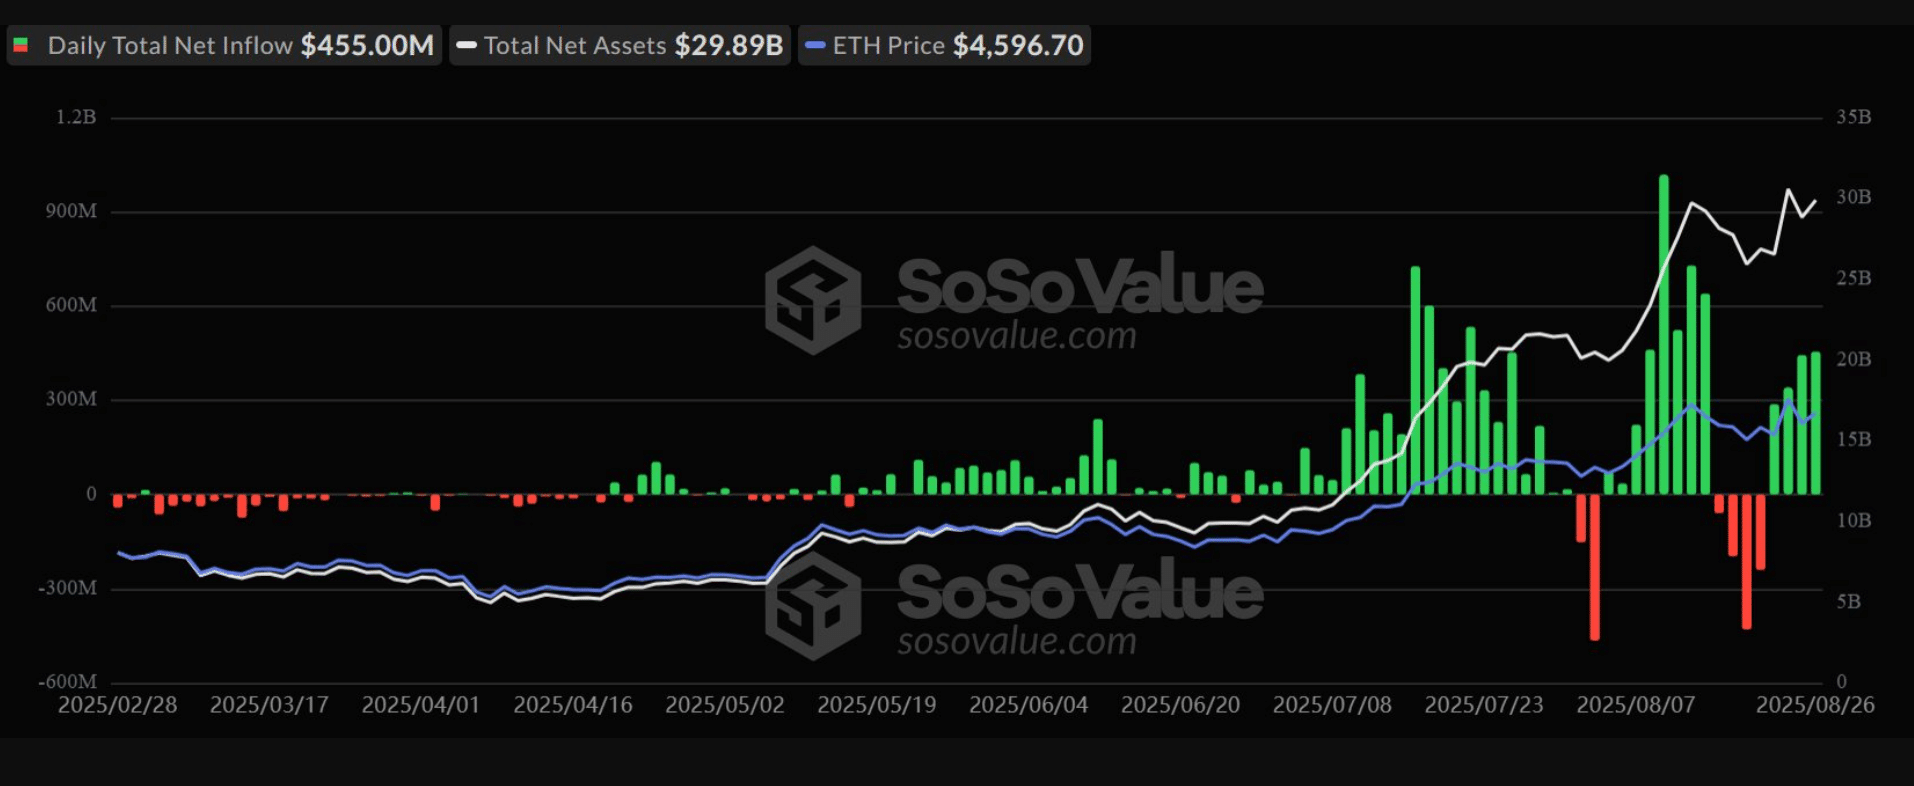Click the $29.89B net assets value
The height and width of the screenshot is (786, 1914).
728,46
